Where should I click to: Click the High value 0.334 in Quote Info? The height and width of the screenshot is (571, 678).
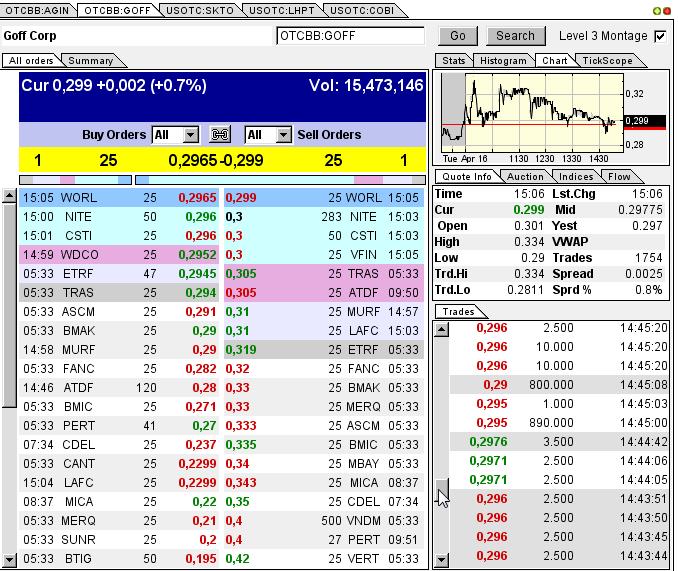[529, 242]
